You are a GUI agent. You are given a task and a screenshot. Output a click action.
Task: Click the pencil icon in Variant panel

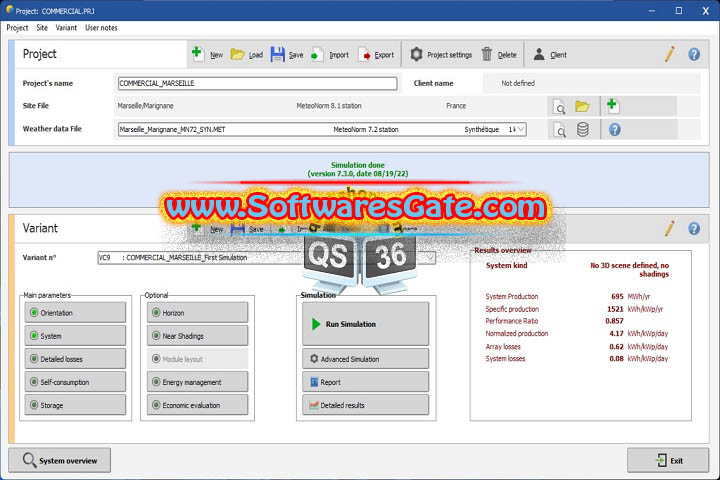tap(669, 228)
